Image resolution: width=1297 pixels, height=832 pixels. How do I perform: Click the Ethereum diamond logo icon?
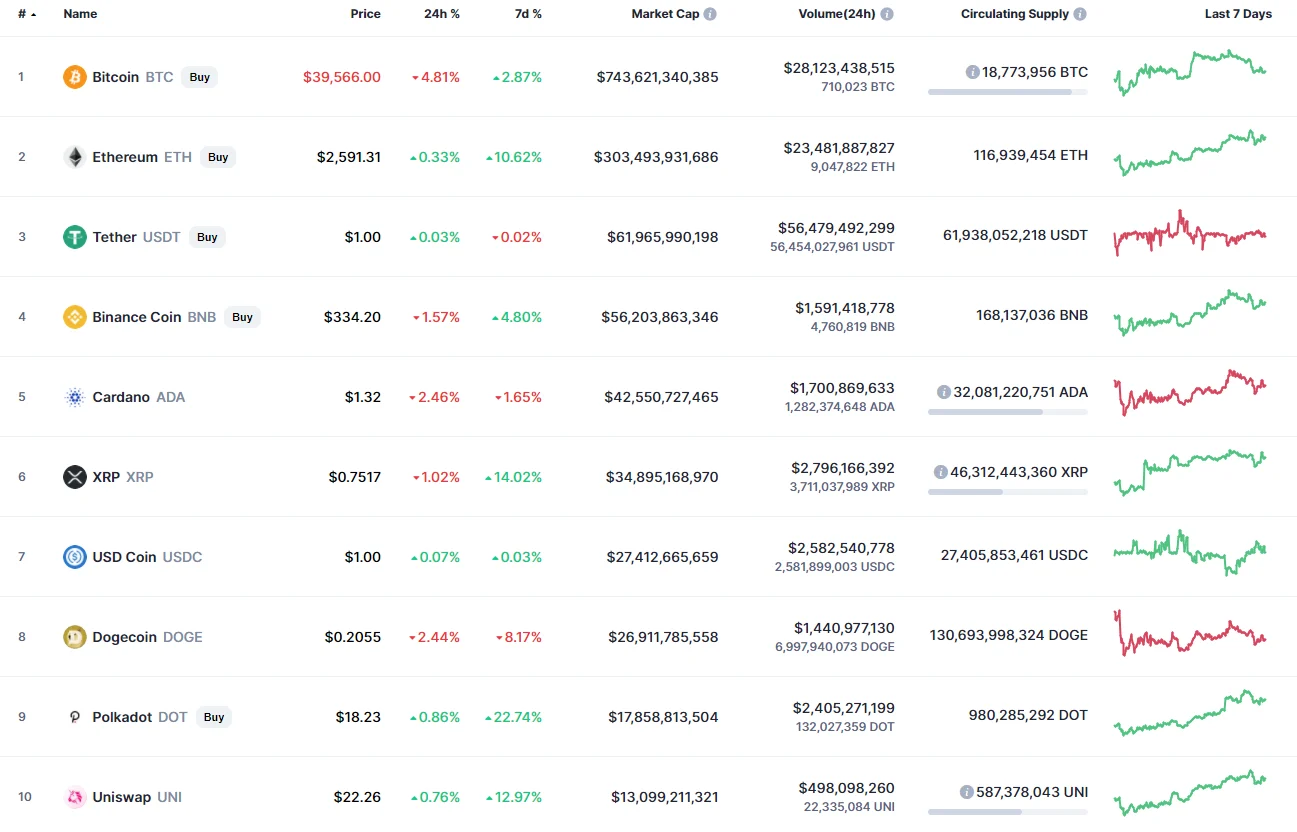75,157
